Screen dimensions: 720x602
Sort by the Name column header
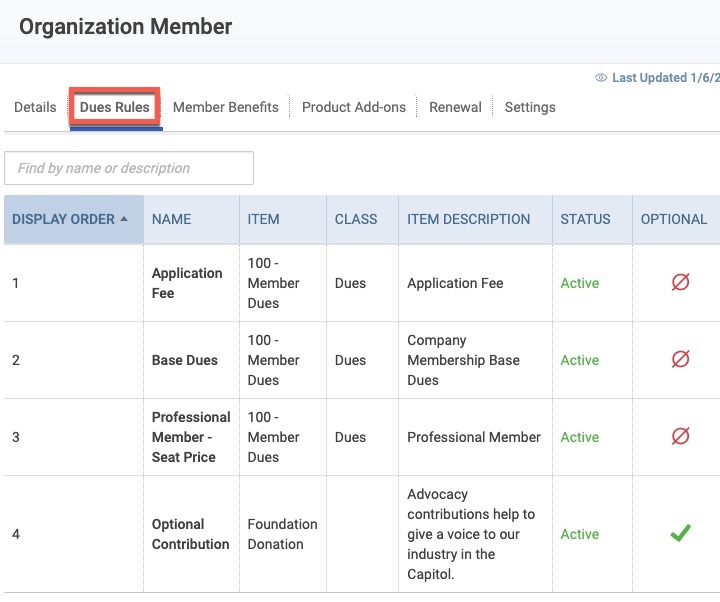pos(171,219)
